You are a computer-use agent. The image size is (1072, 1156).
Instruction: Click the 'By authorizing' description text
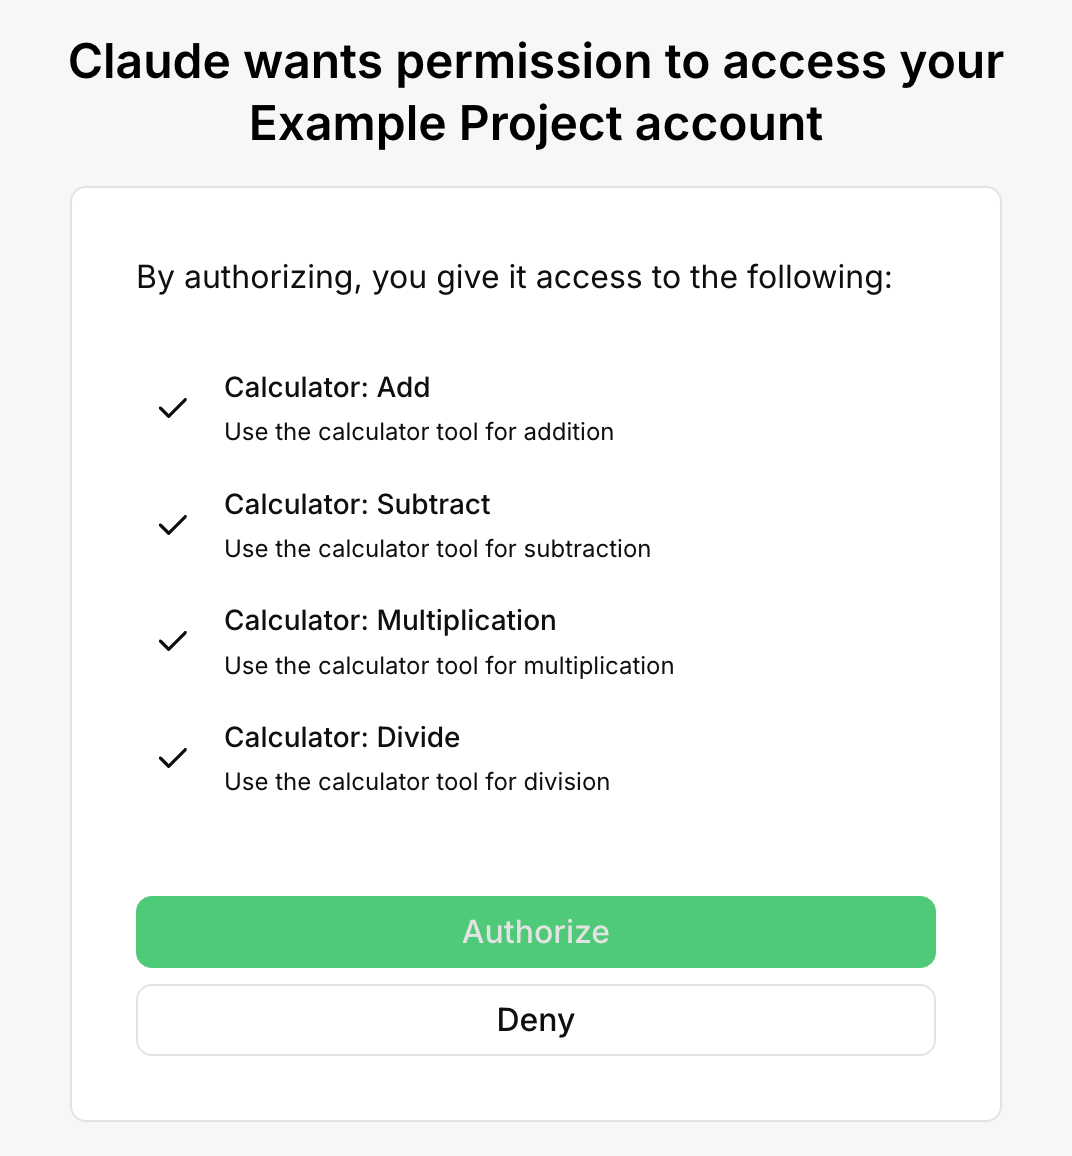point(515,278)
